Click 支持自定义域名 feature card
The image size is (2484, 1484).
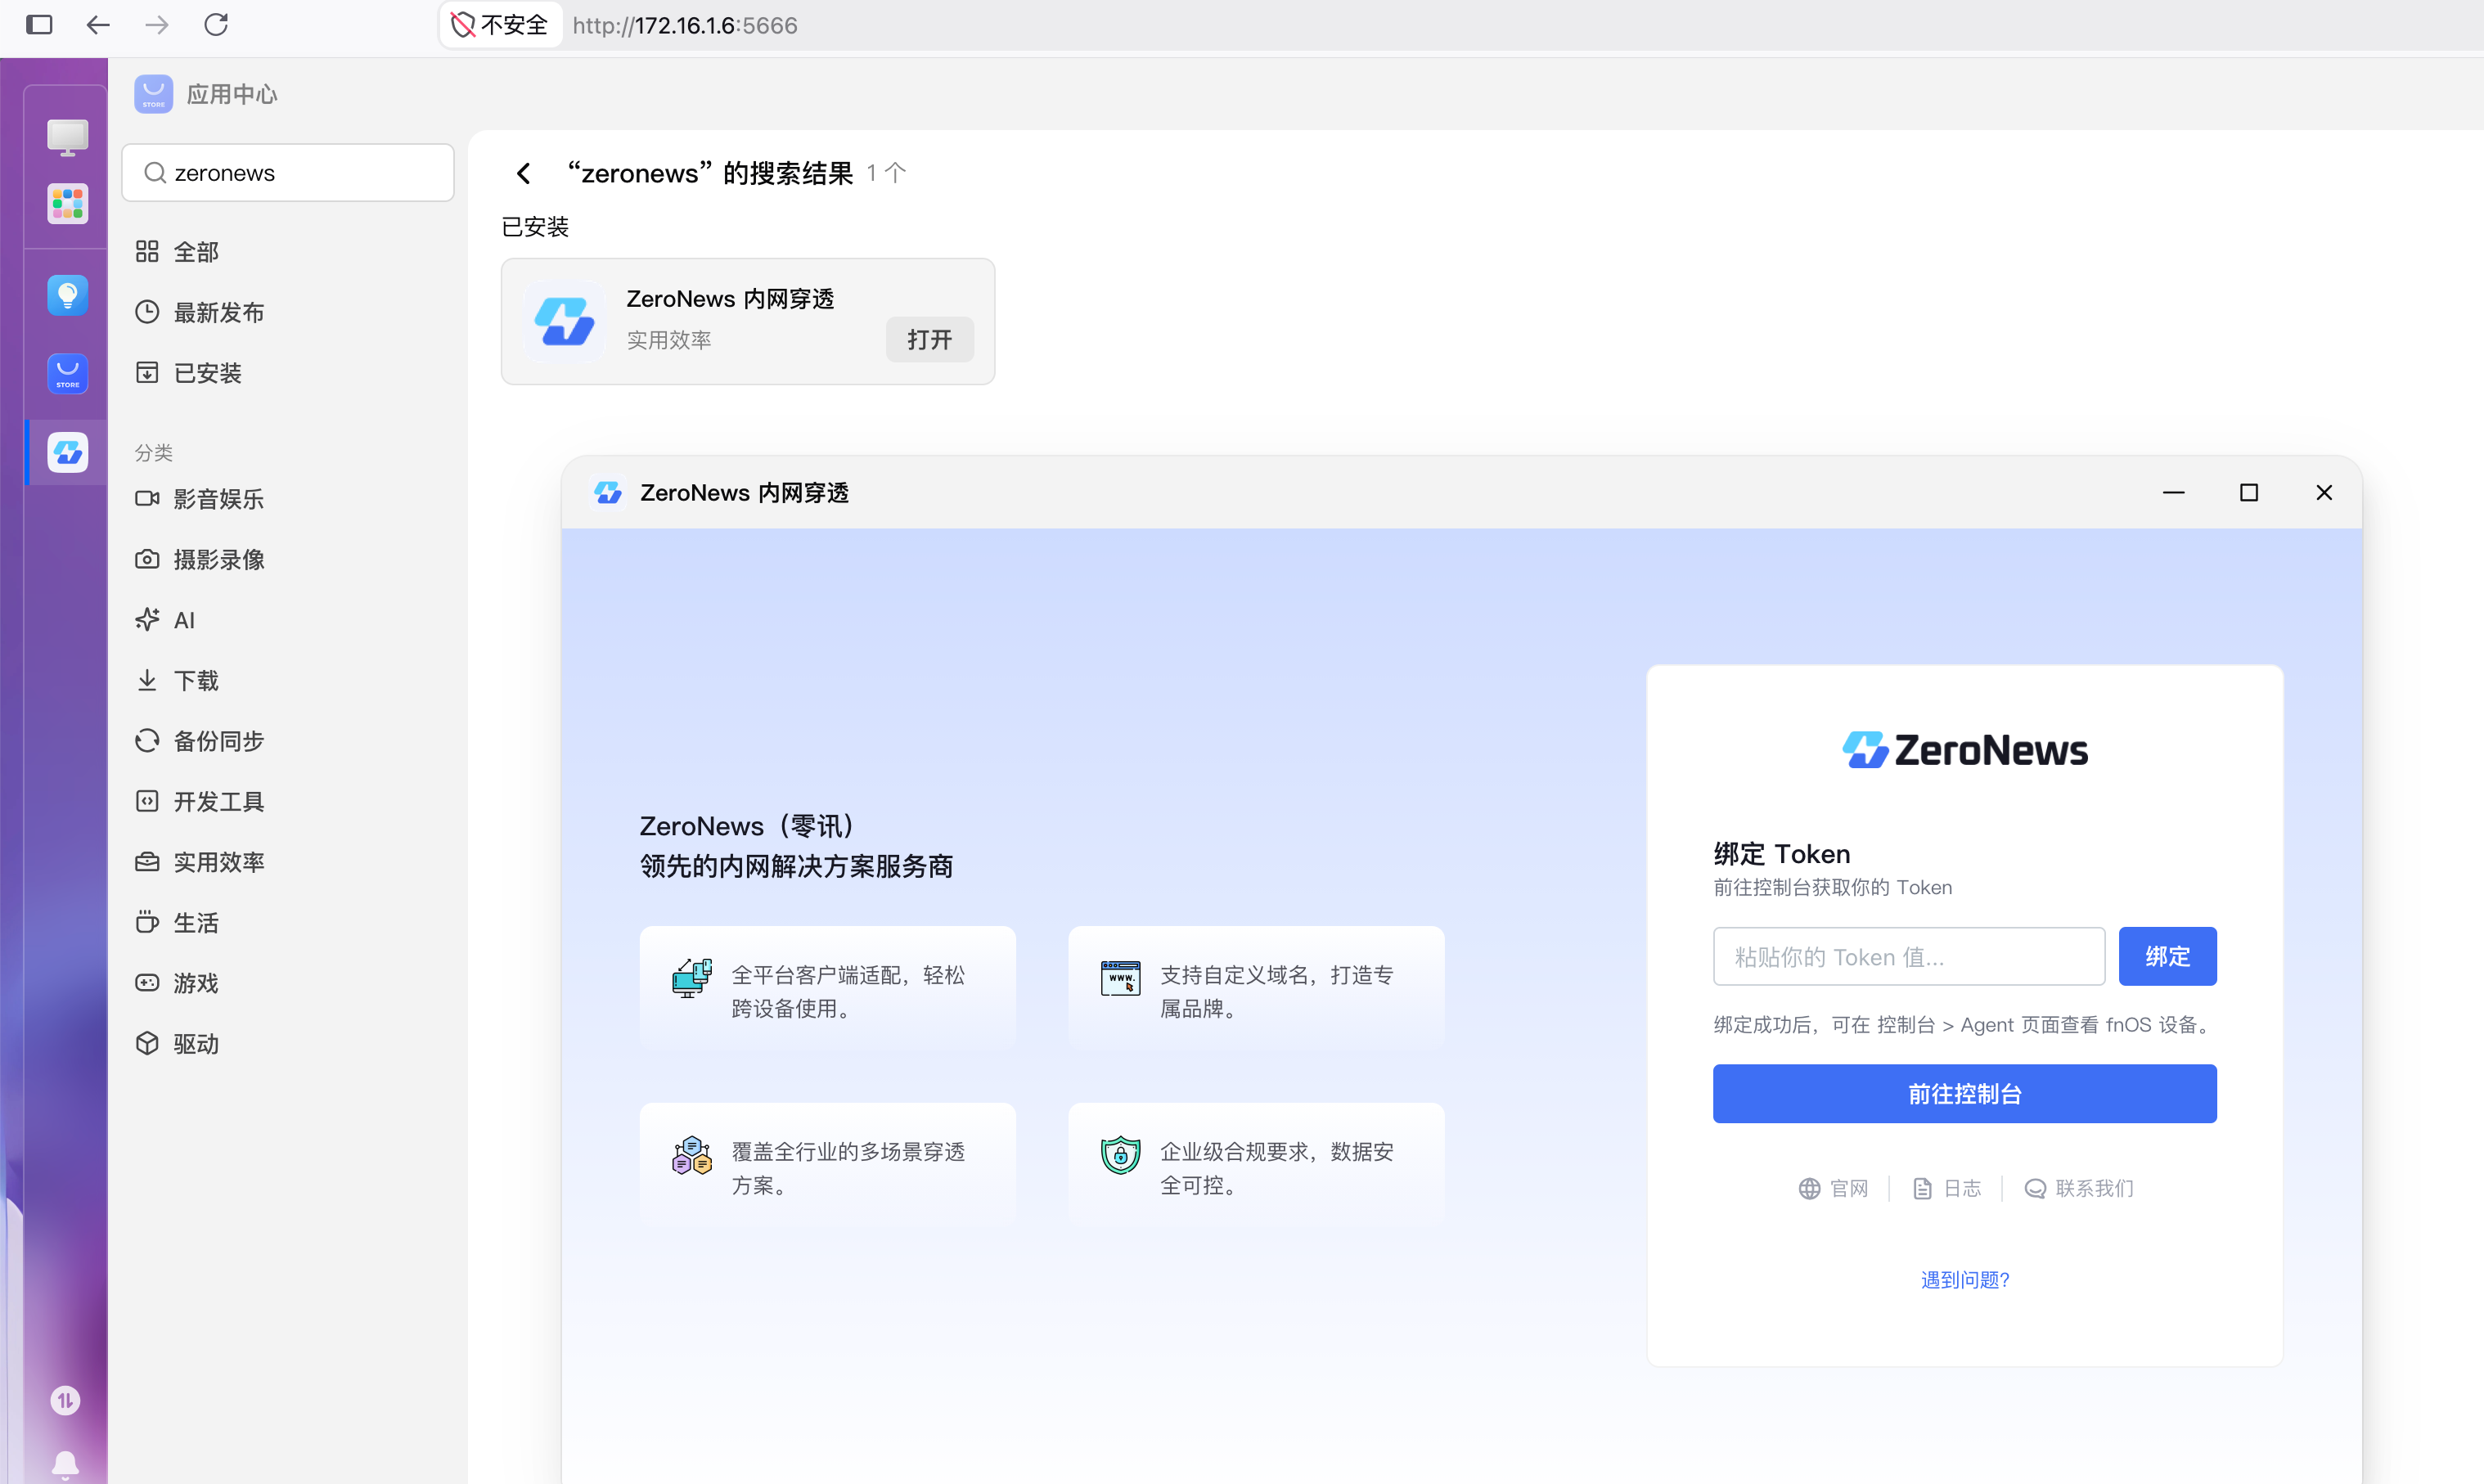pos(1256,988)
